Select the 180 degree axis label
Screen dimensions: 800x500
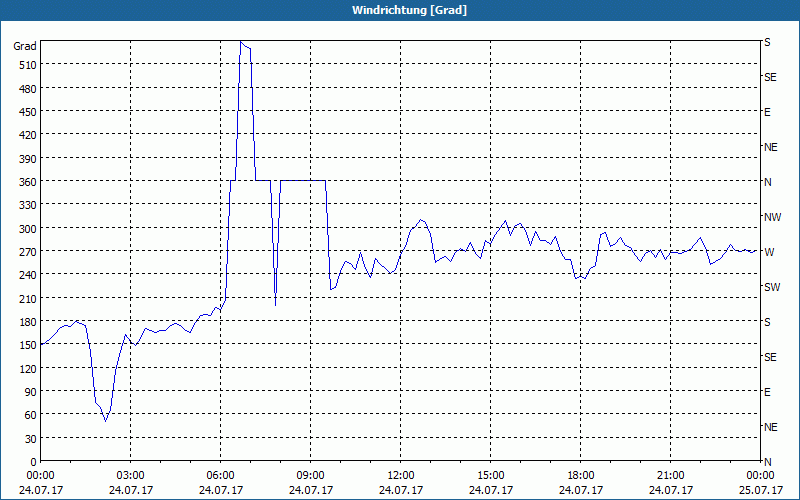click(25, 321)
